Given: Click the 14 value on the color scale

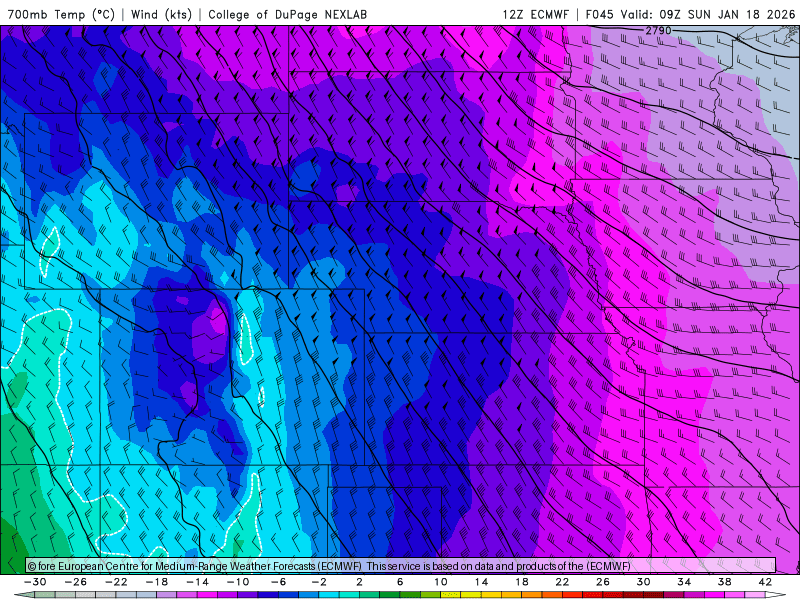Looking at the screenshot, I should coord(481,582).
